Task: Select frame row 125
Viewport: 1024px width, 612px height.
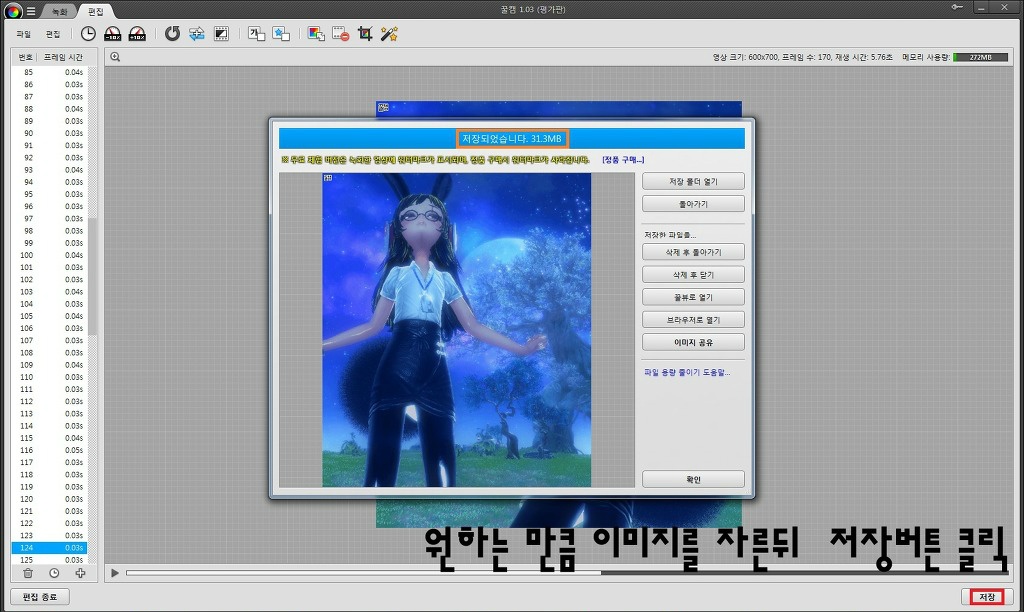Action: (x=49, y=560)
